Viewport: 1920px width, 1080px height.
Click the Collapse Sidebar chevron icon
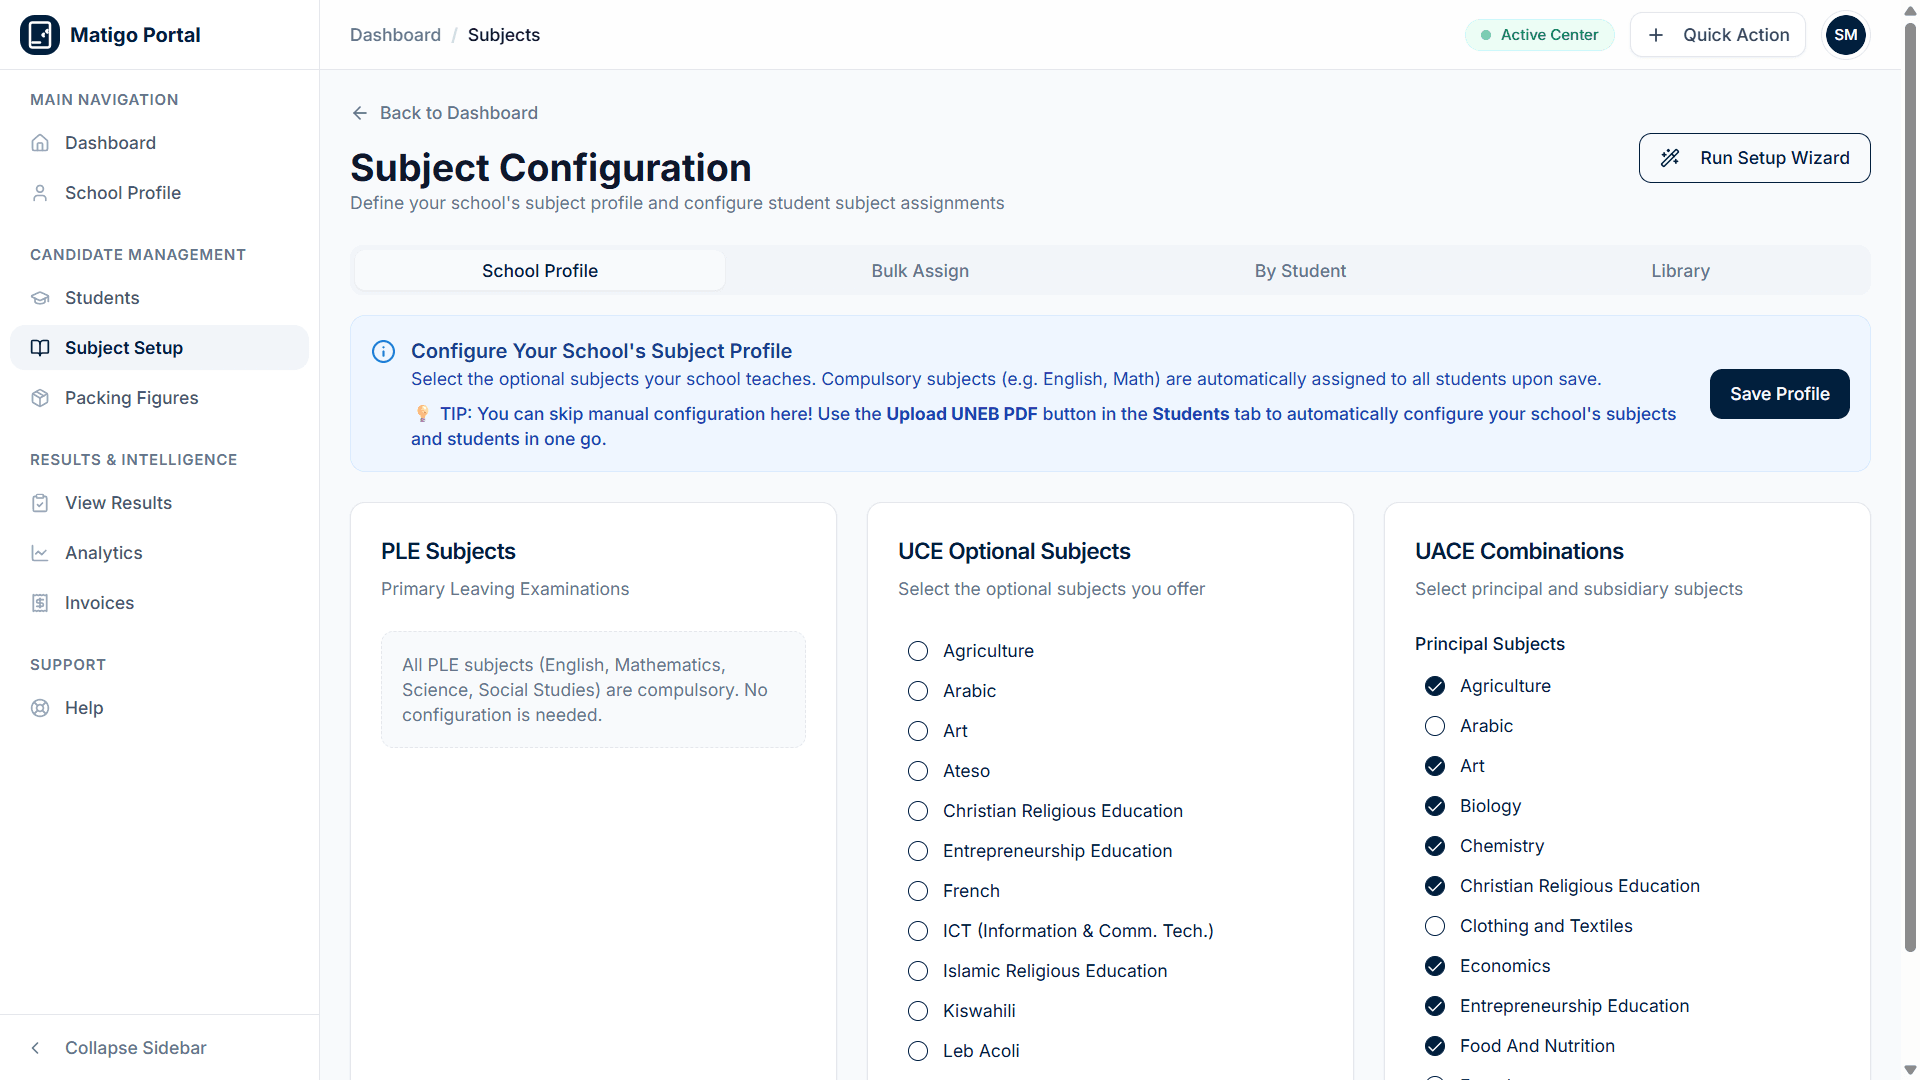(36, 1048)
